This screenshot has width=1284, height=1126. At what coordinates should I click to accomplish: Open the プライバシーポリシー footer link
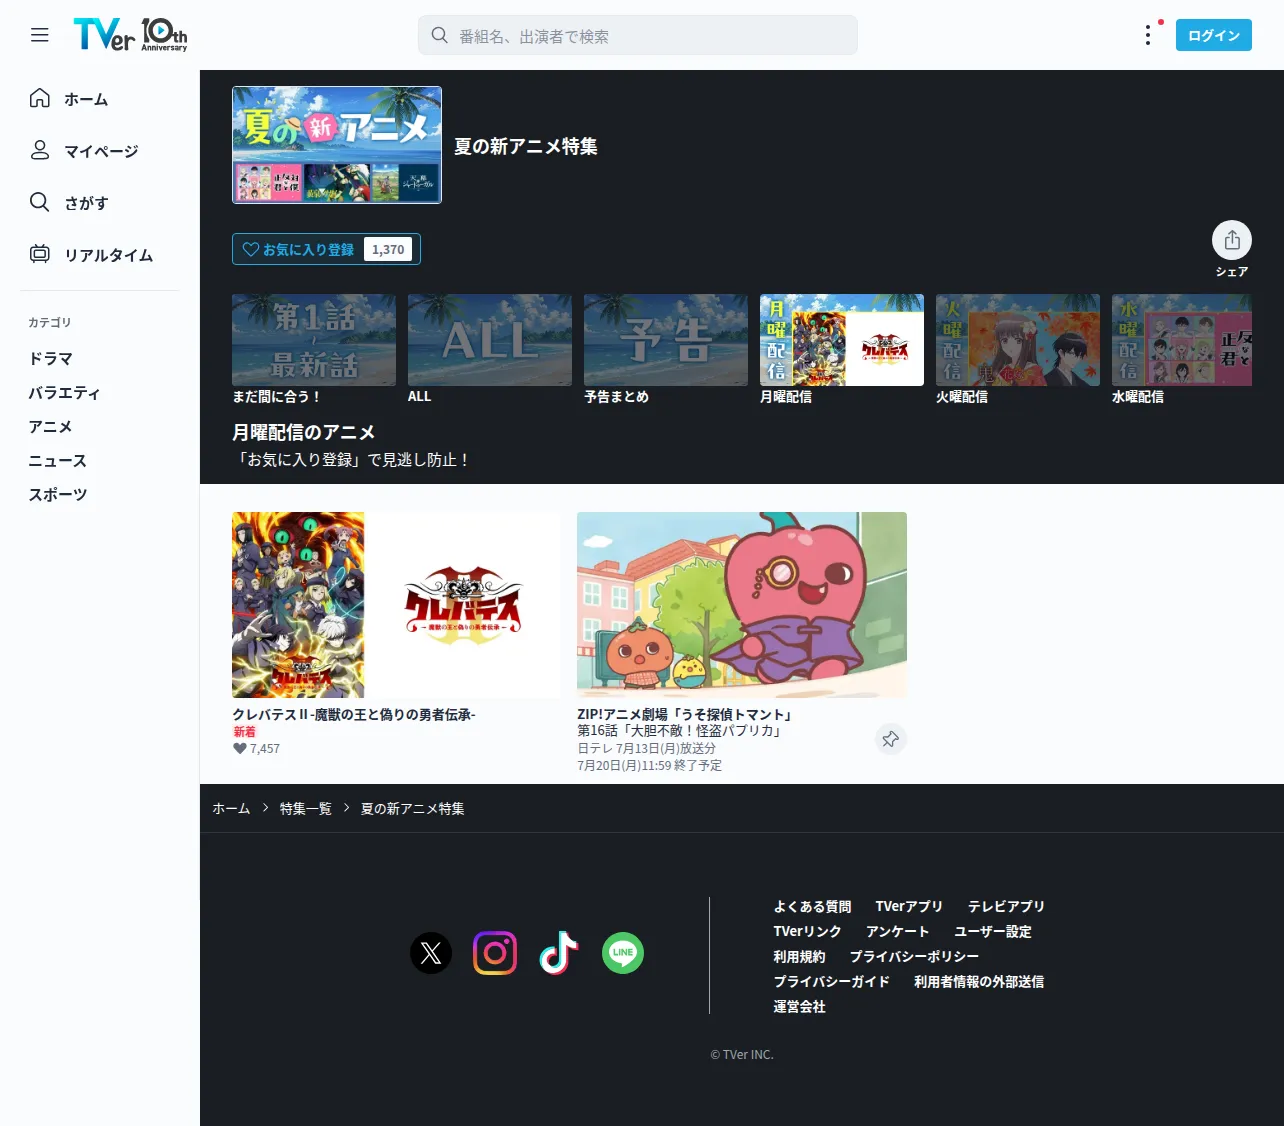[x=914, y=956]
